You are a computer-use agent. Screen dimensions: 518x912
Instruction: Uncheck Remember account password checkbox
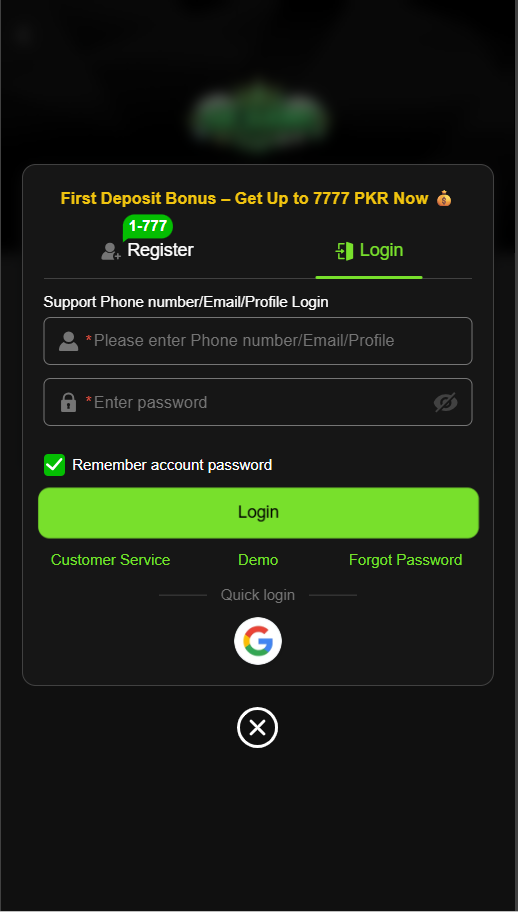click(x=55, y=465)
